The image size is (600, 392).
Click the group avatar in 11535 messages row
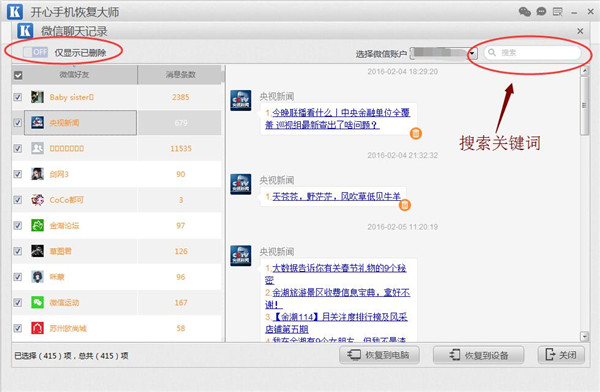pos(37,148)
